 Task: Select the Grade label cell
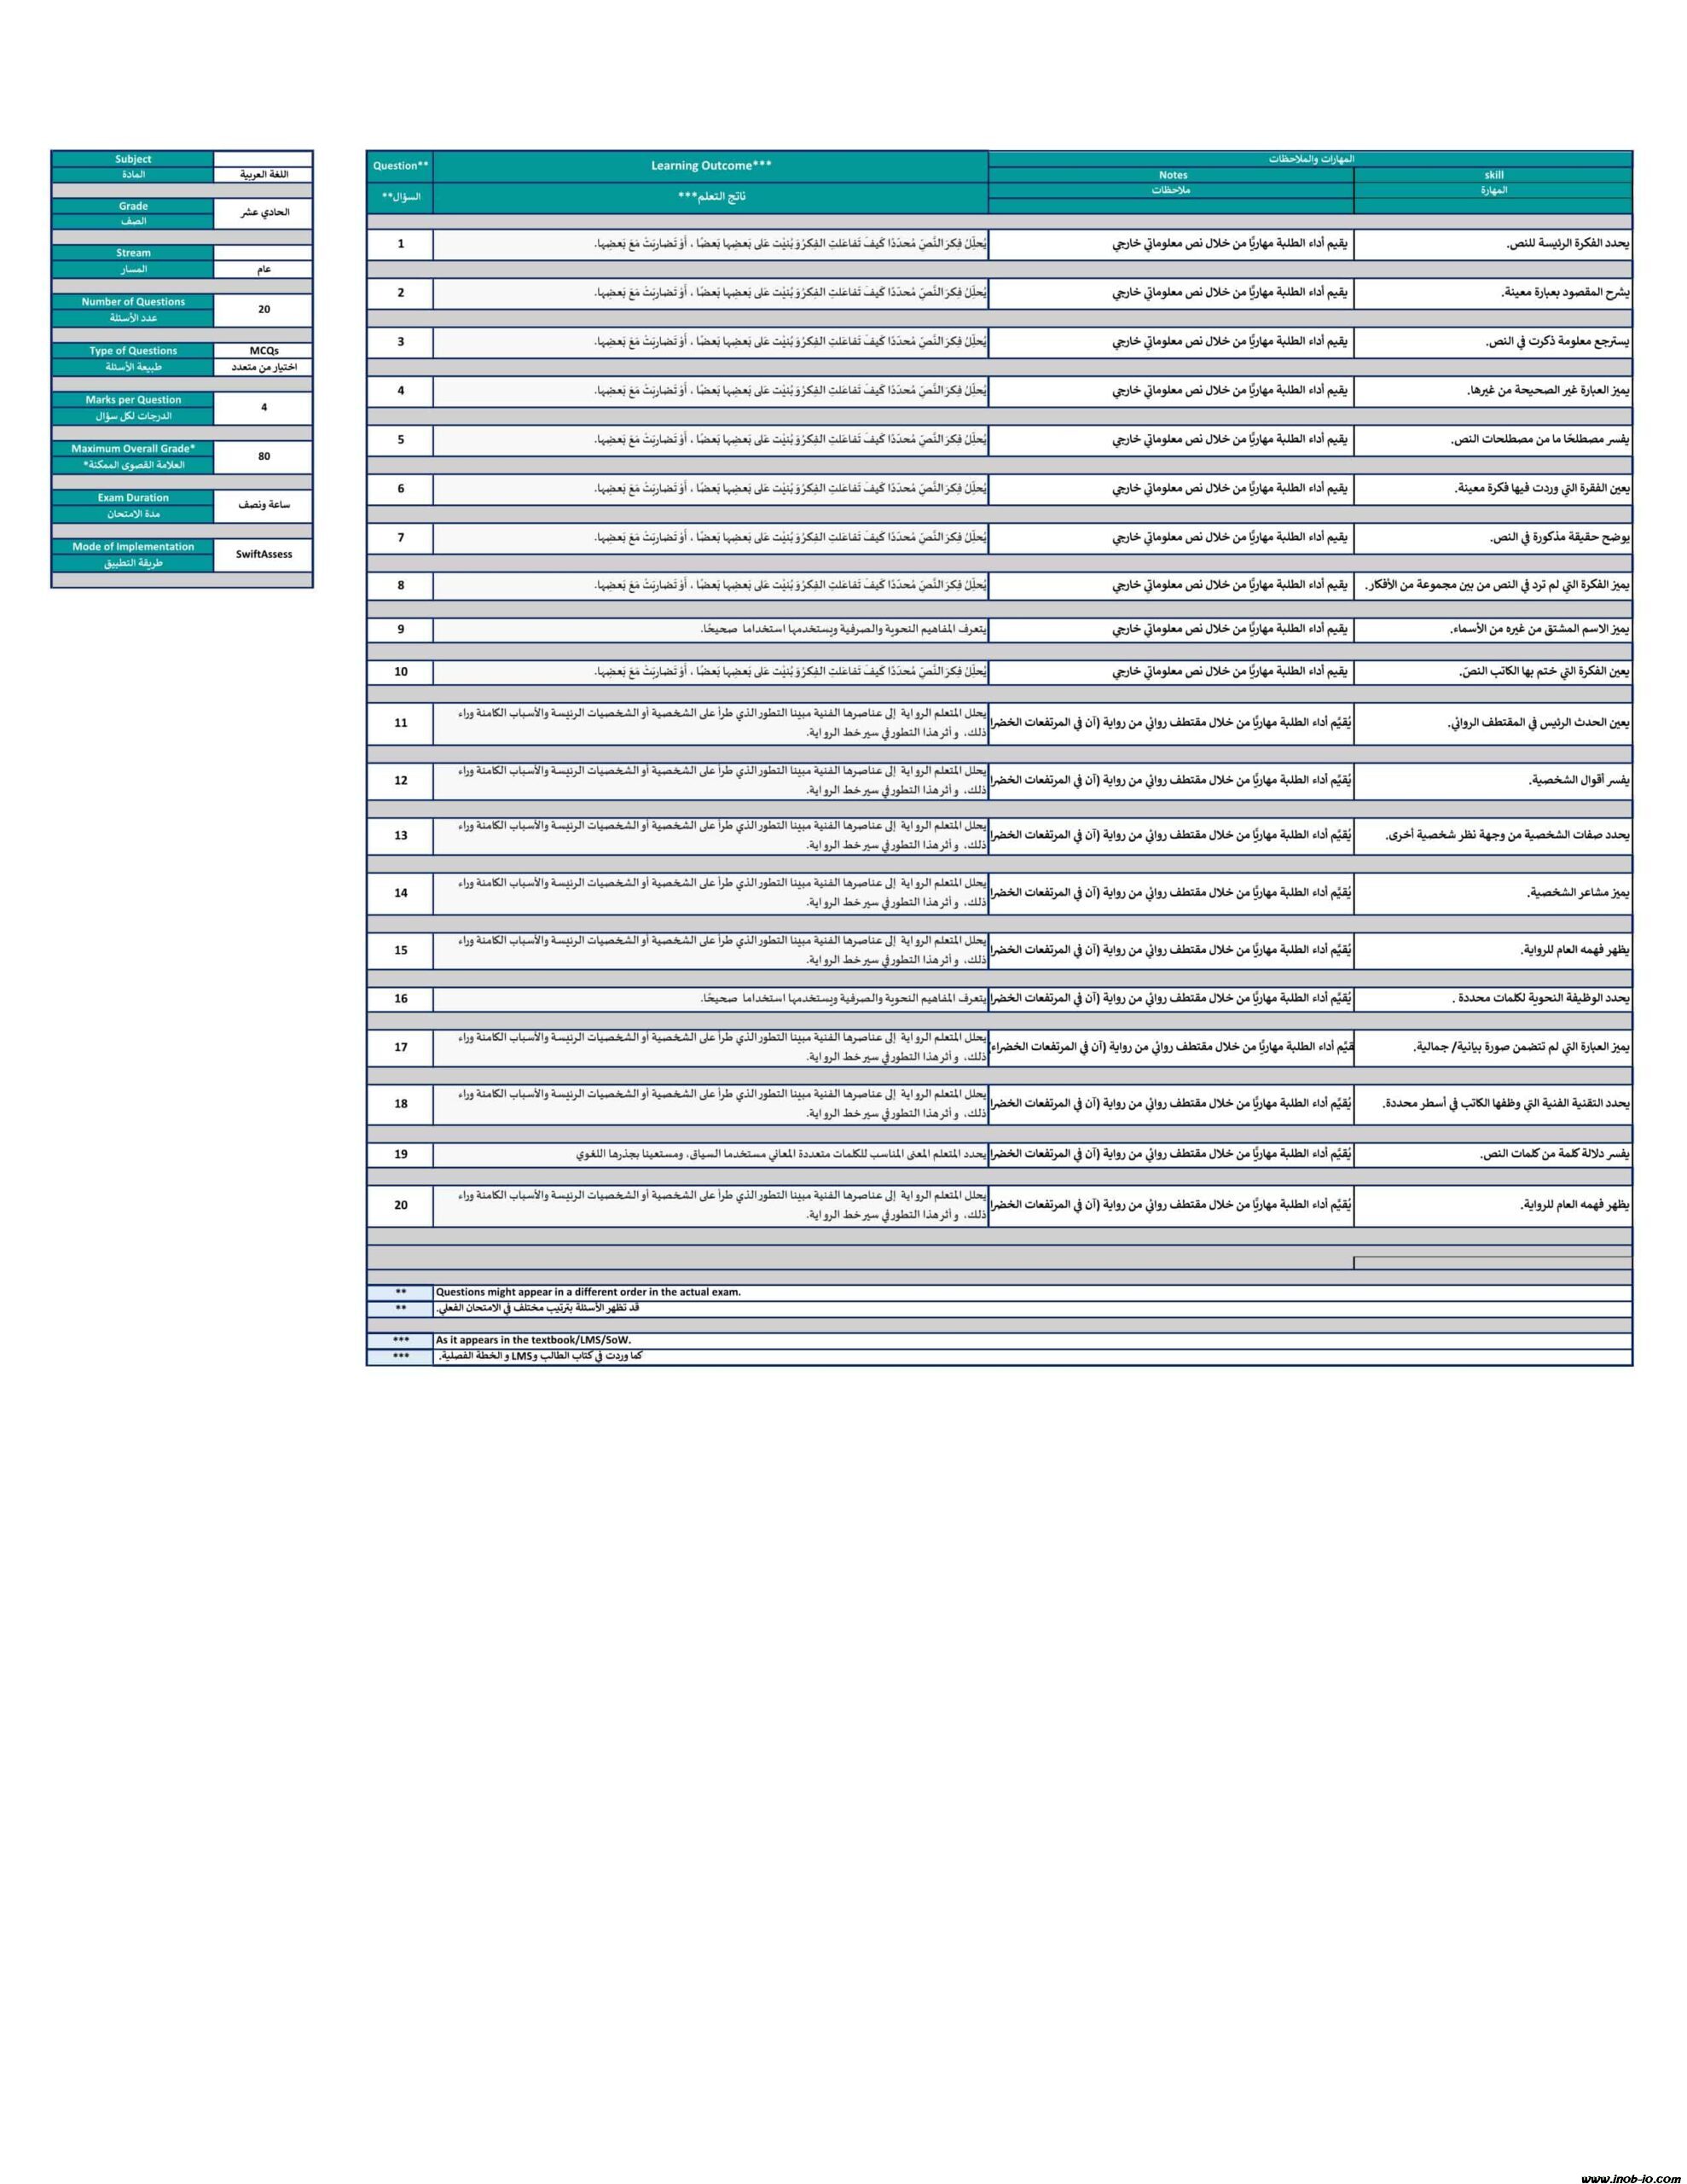[133, 206]
